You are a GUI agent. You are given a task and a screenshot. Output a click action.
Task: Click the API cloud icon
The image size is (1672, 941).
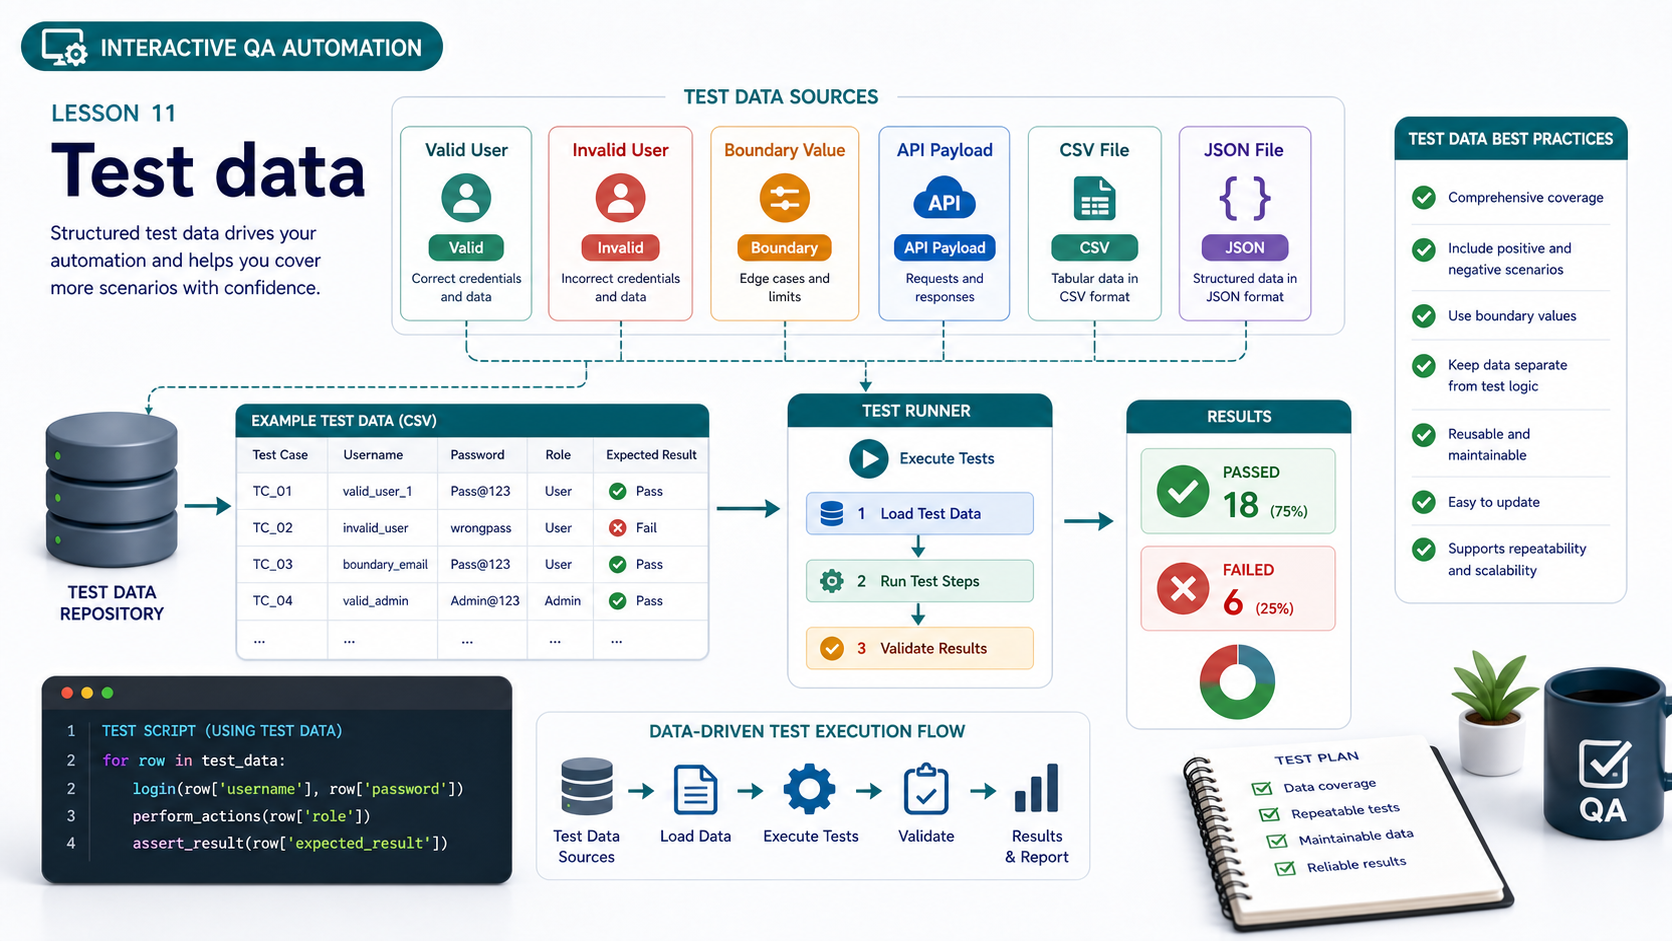(x=944, y=199)
